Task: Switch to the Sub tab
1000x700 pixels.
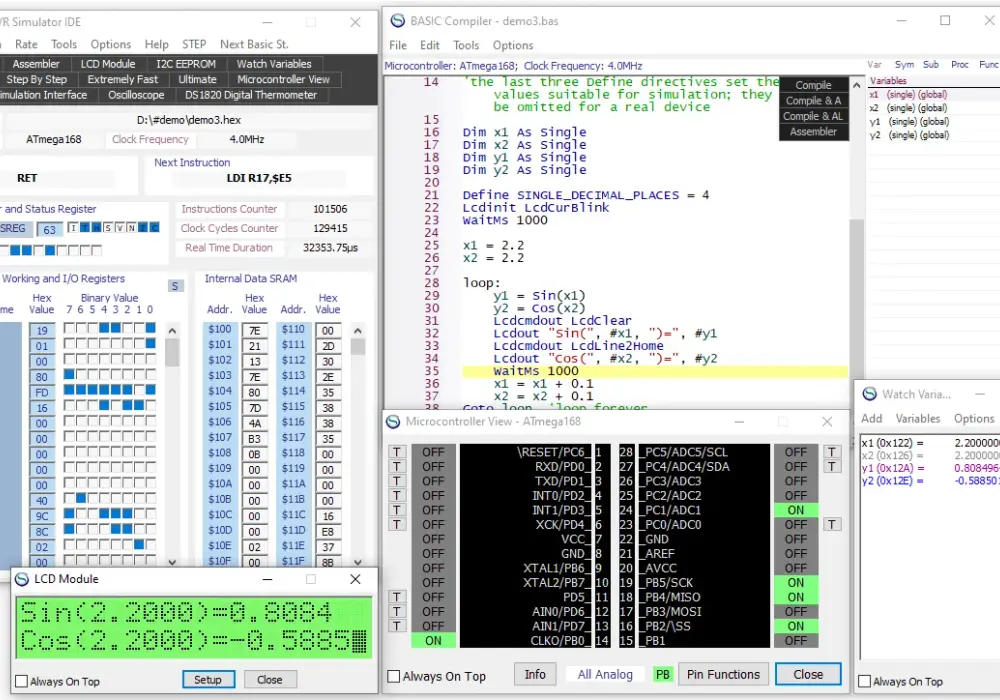Action: tap(930, 64)
